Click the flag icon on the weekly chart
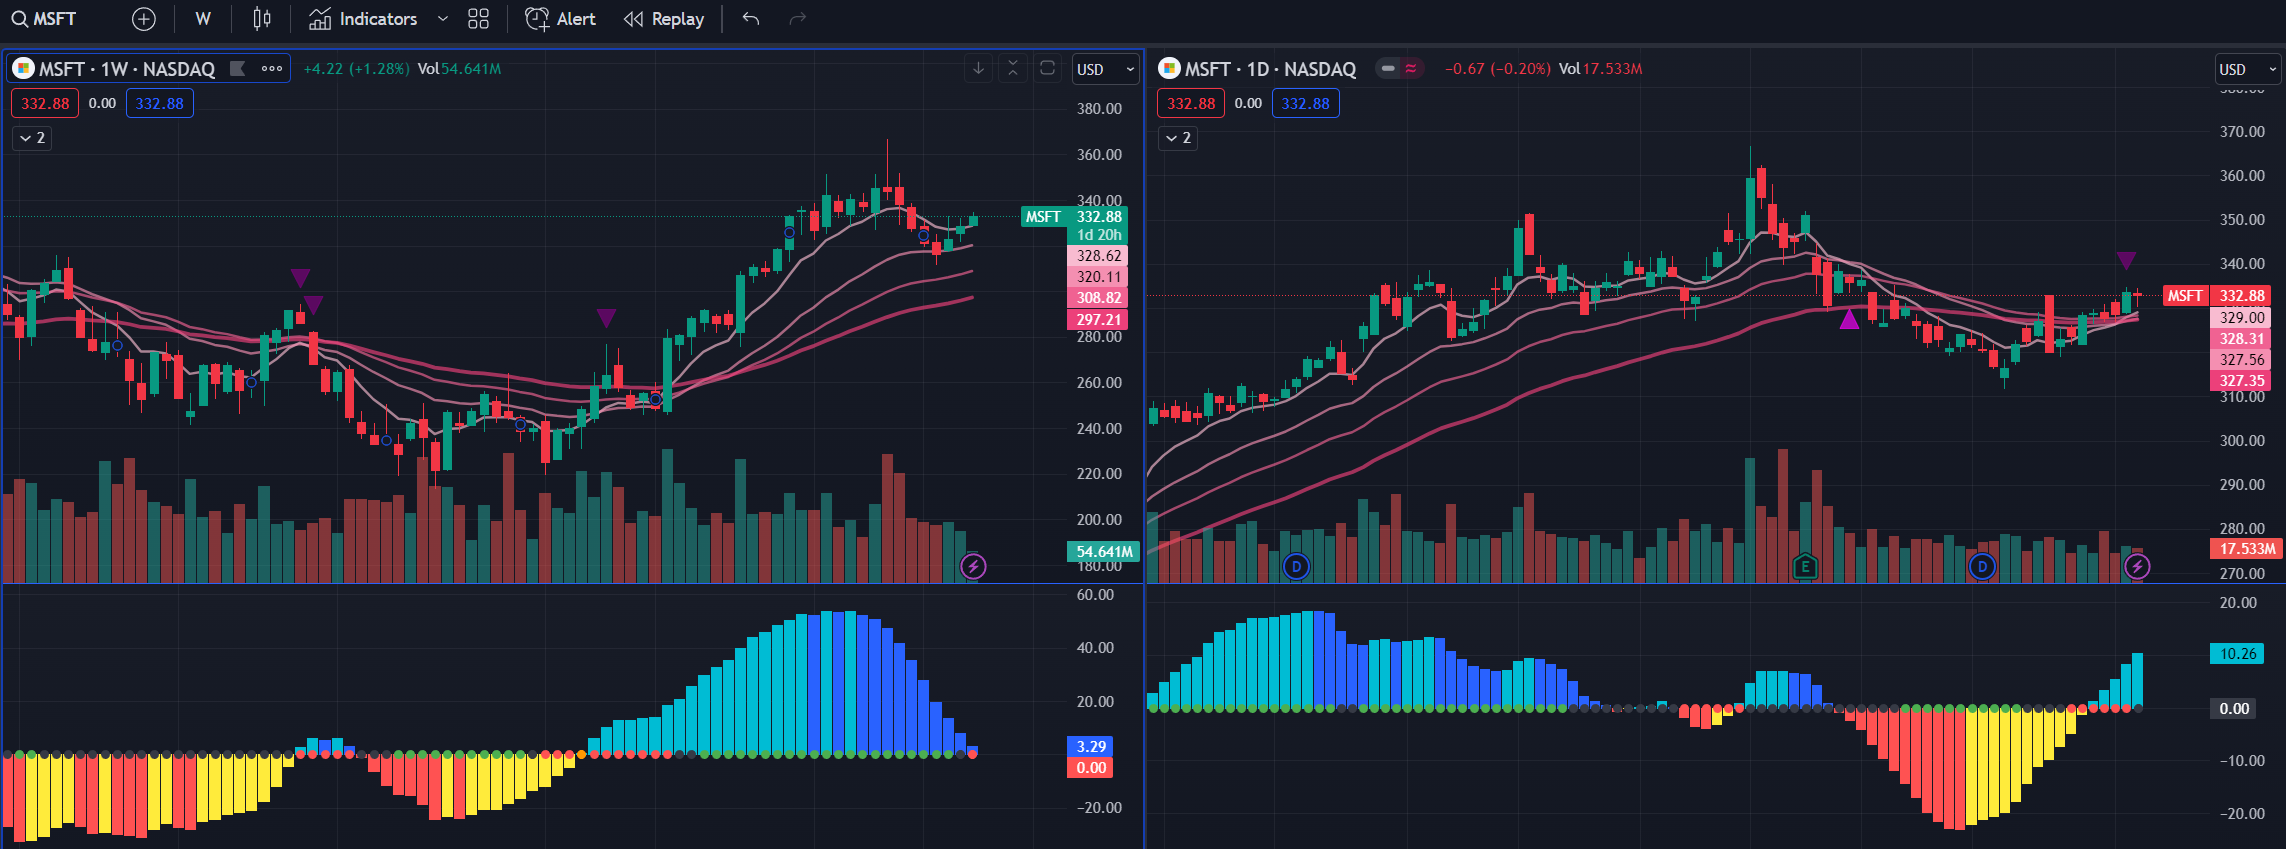This screenshot has height=849, width=2286. point(237,69)
